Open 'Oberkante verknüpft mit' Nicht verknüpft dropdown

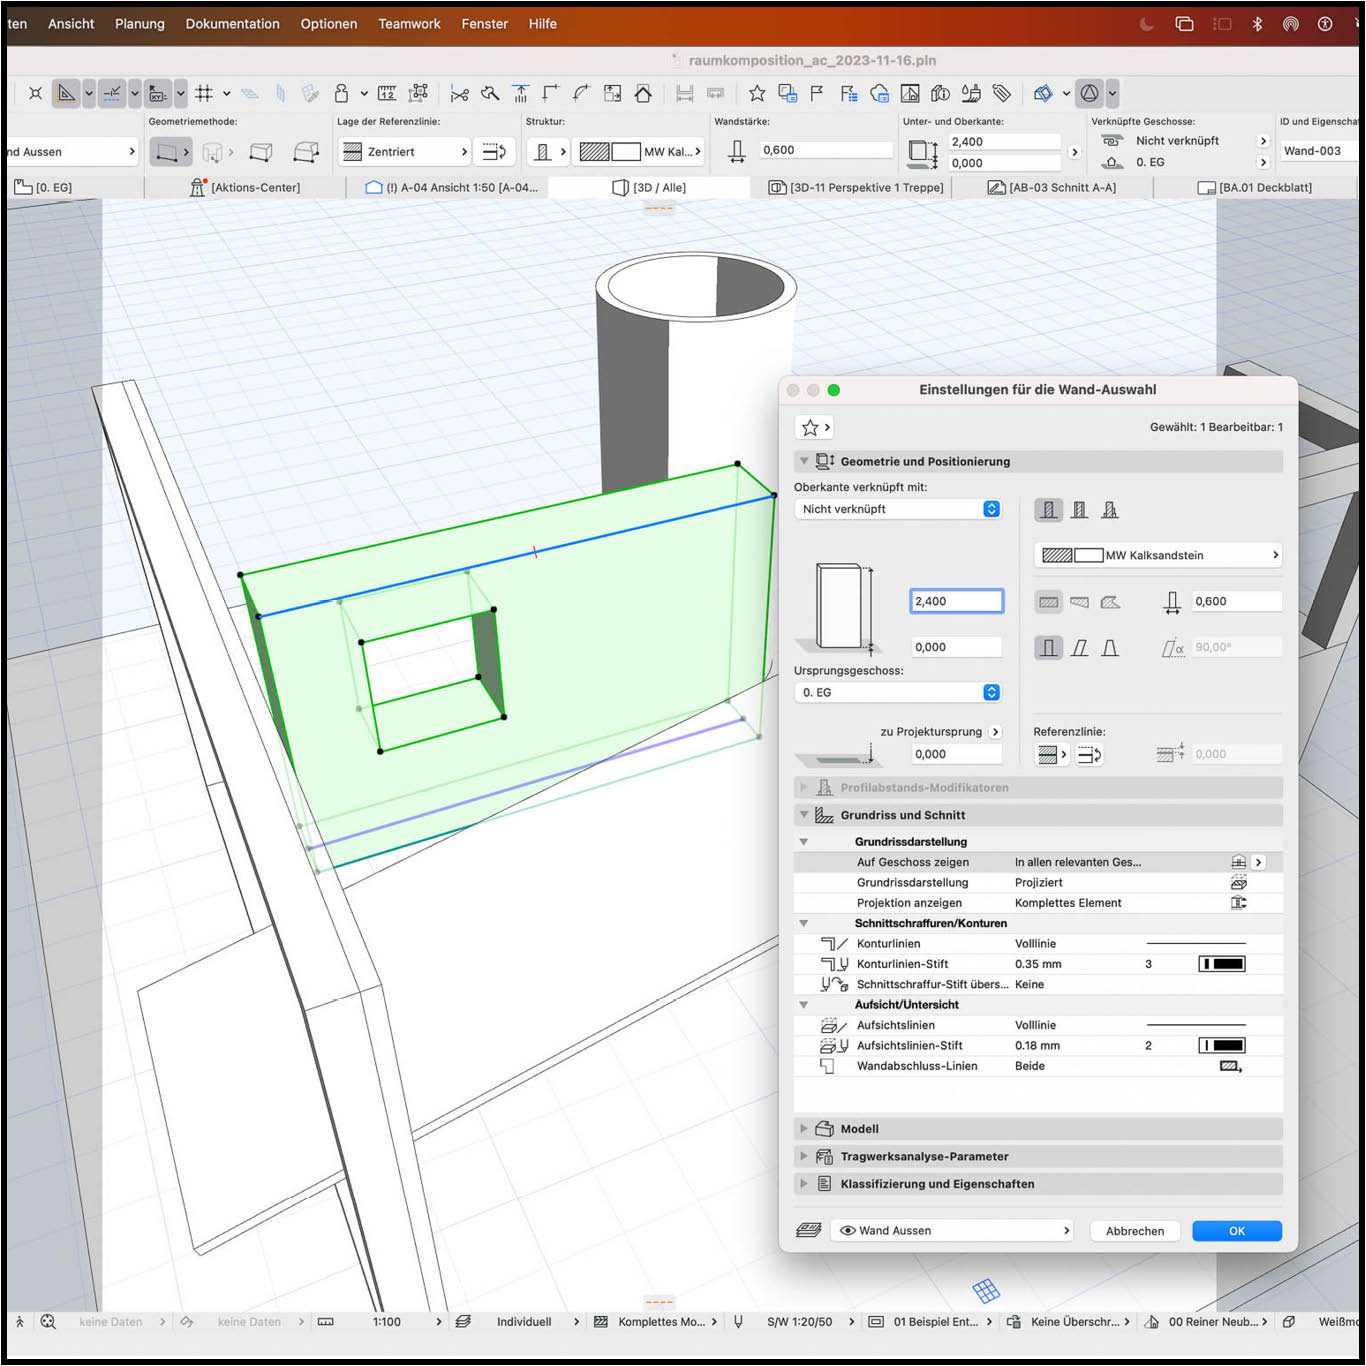point(897,509)
